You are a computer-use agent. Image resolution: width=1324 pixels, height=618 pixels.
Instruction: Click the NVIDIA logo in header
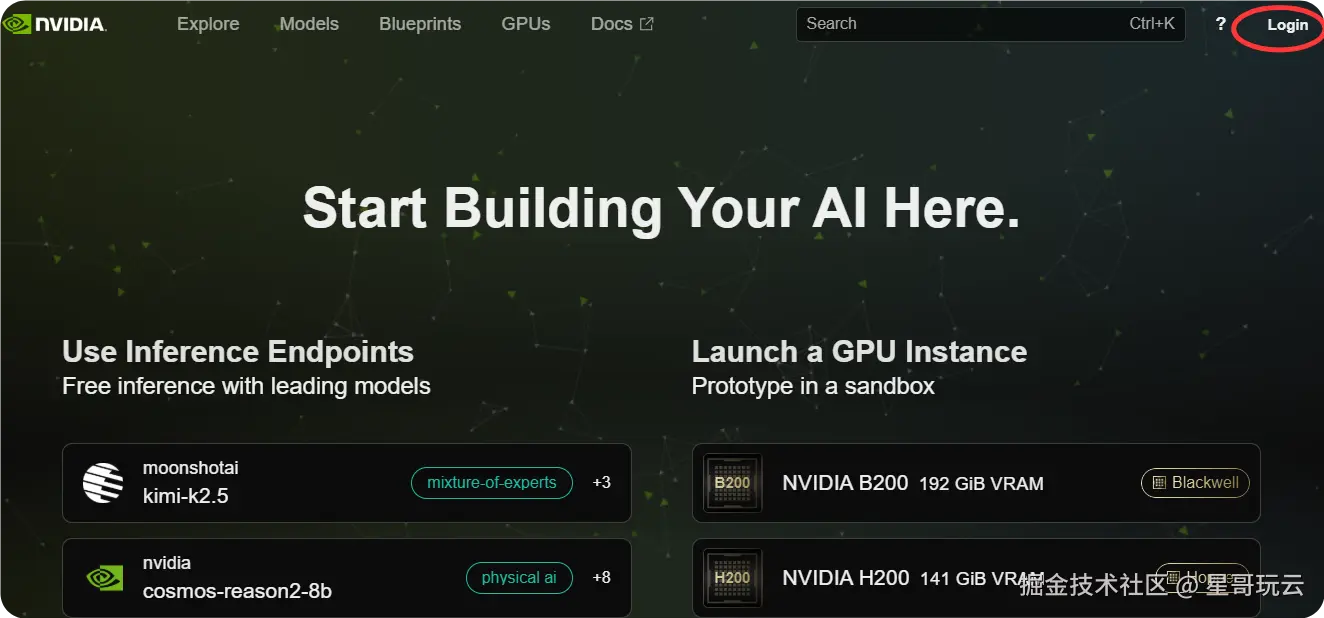(54, 24)
